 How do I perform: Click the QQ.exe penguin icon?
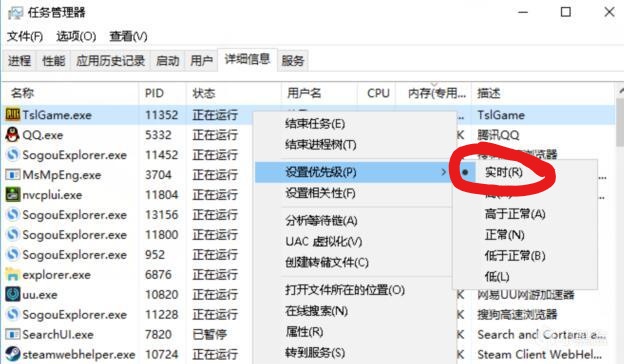(x=12, y=135)
